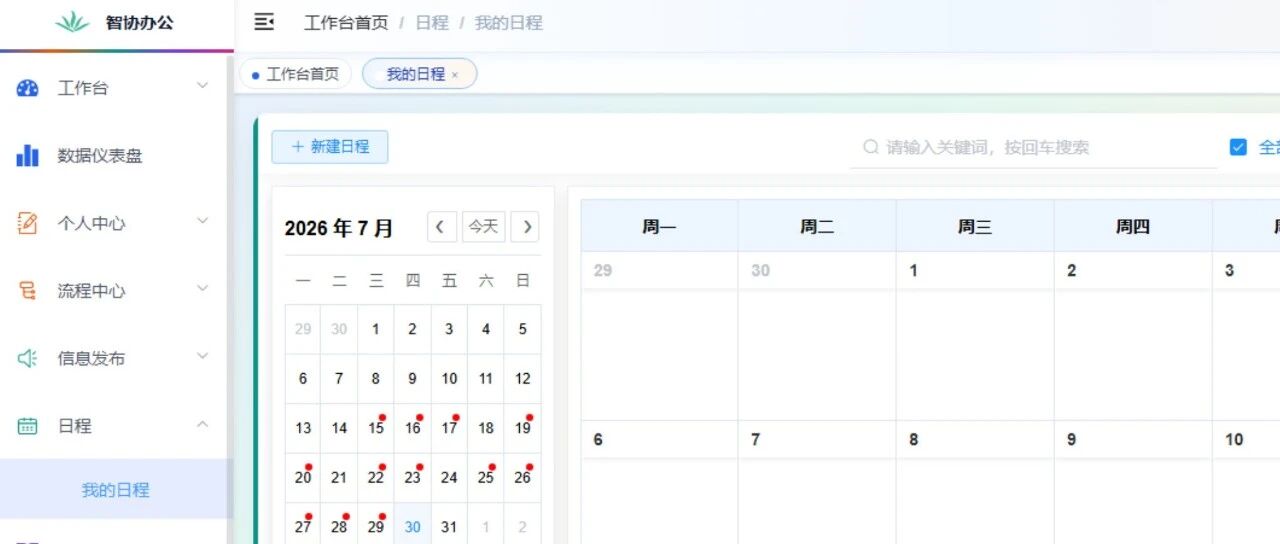The height and width of the screenshot is (544, 1280).
Task: Select day 17 in the mini calendar
Action: (x=449, y=428)
